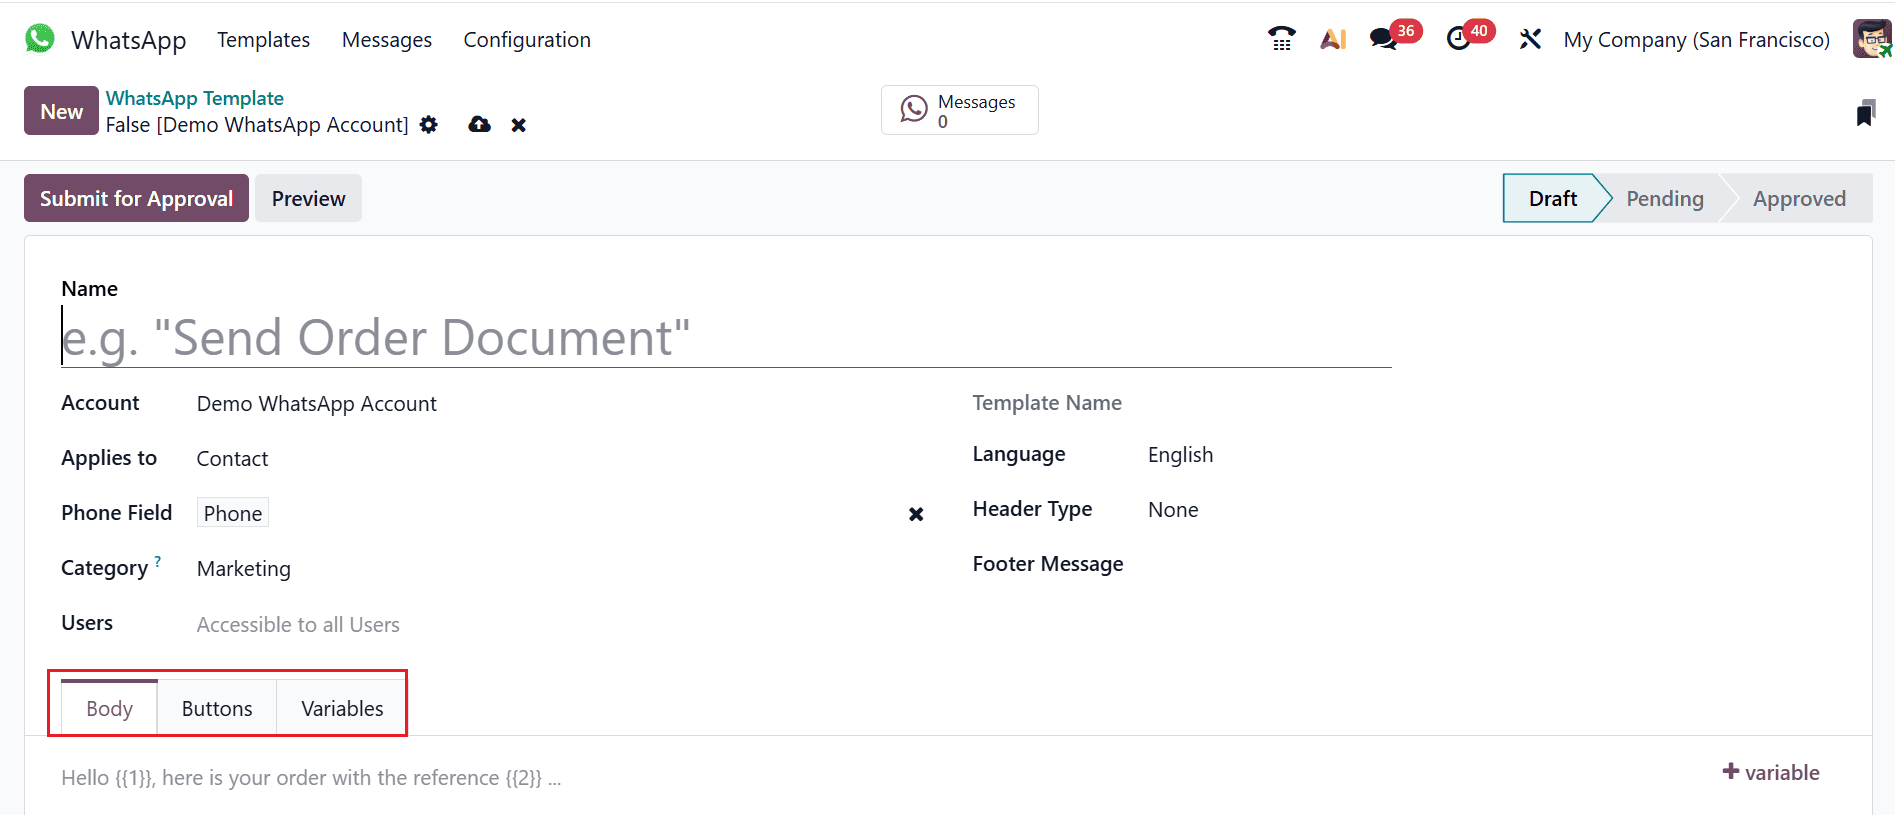
Task: Select the Pending status stage
Action: pos(1664,198)
